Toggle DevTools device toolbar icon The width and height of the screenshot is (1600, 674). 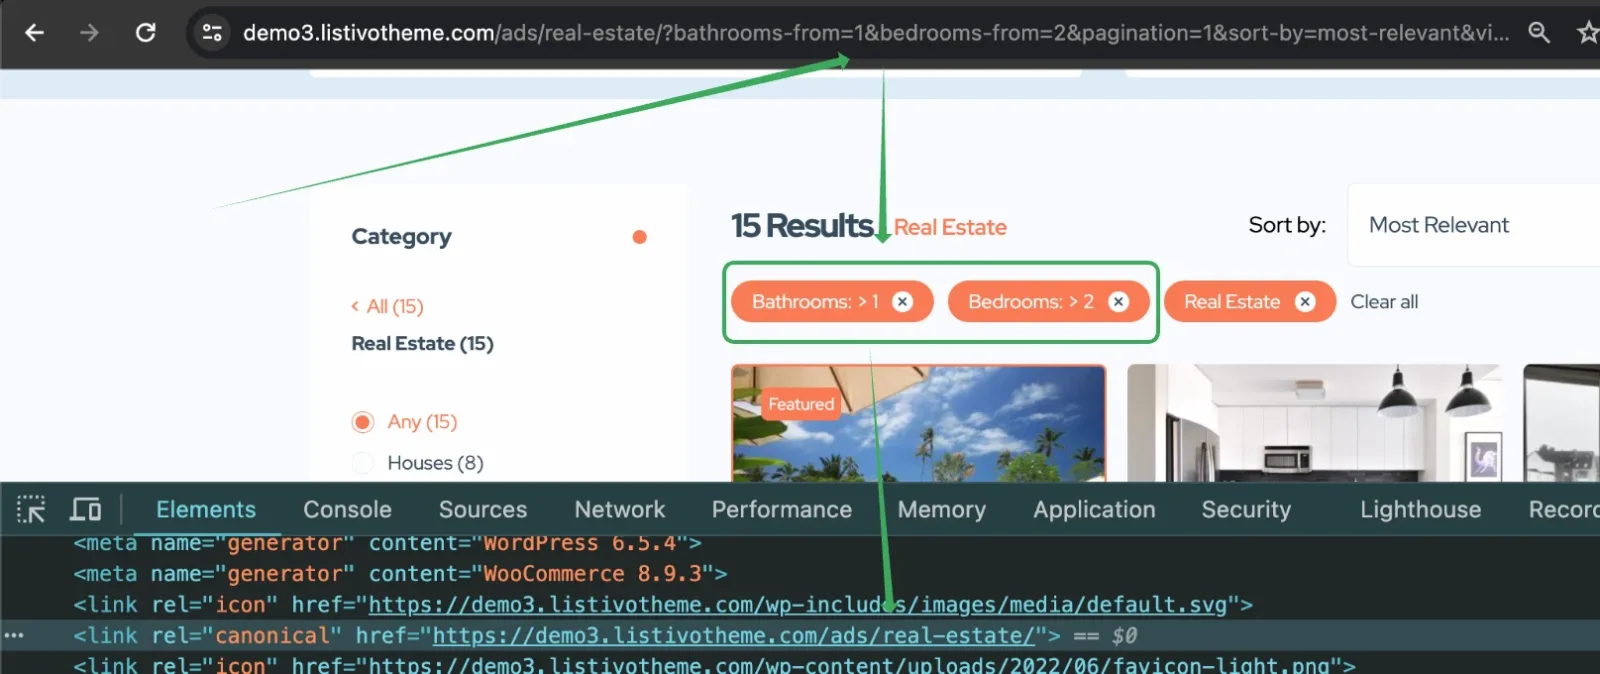pyautogui.click(x=85, y=510)
